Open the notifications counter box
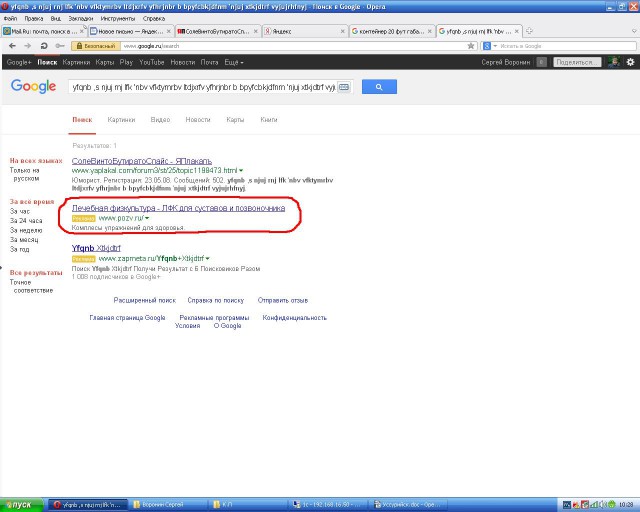This screenshot has height=512, width=640. (541, 62)
